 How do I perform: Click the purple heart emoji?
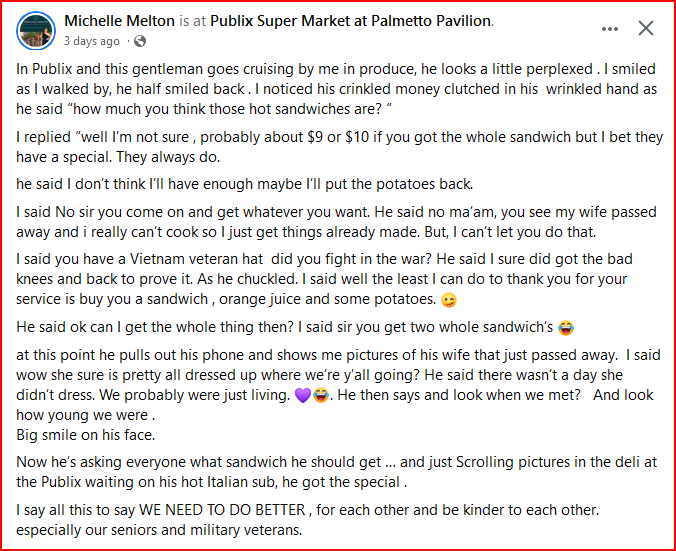320,395
